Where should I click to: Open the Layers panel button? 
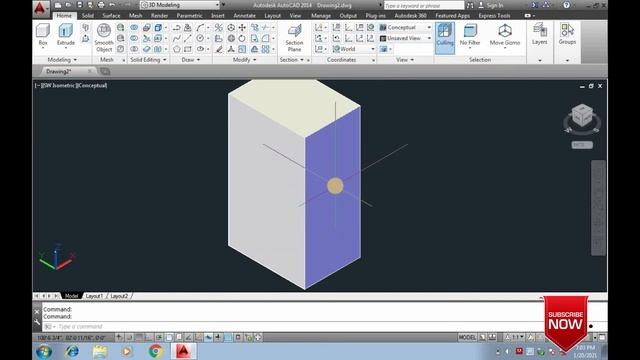click(x=539, y=34)
